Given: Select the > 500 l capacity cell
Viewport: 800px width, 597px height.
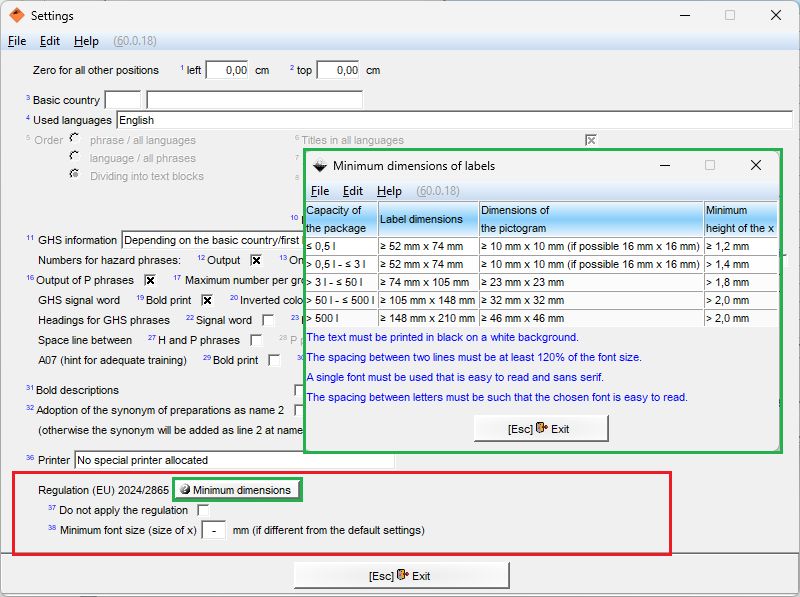Looking at the screenshot, I should 341,318.
